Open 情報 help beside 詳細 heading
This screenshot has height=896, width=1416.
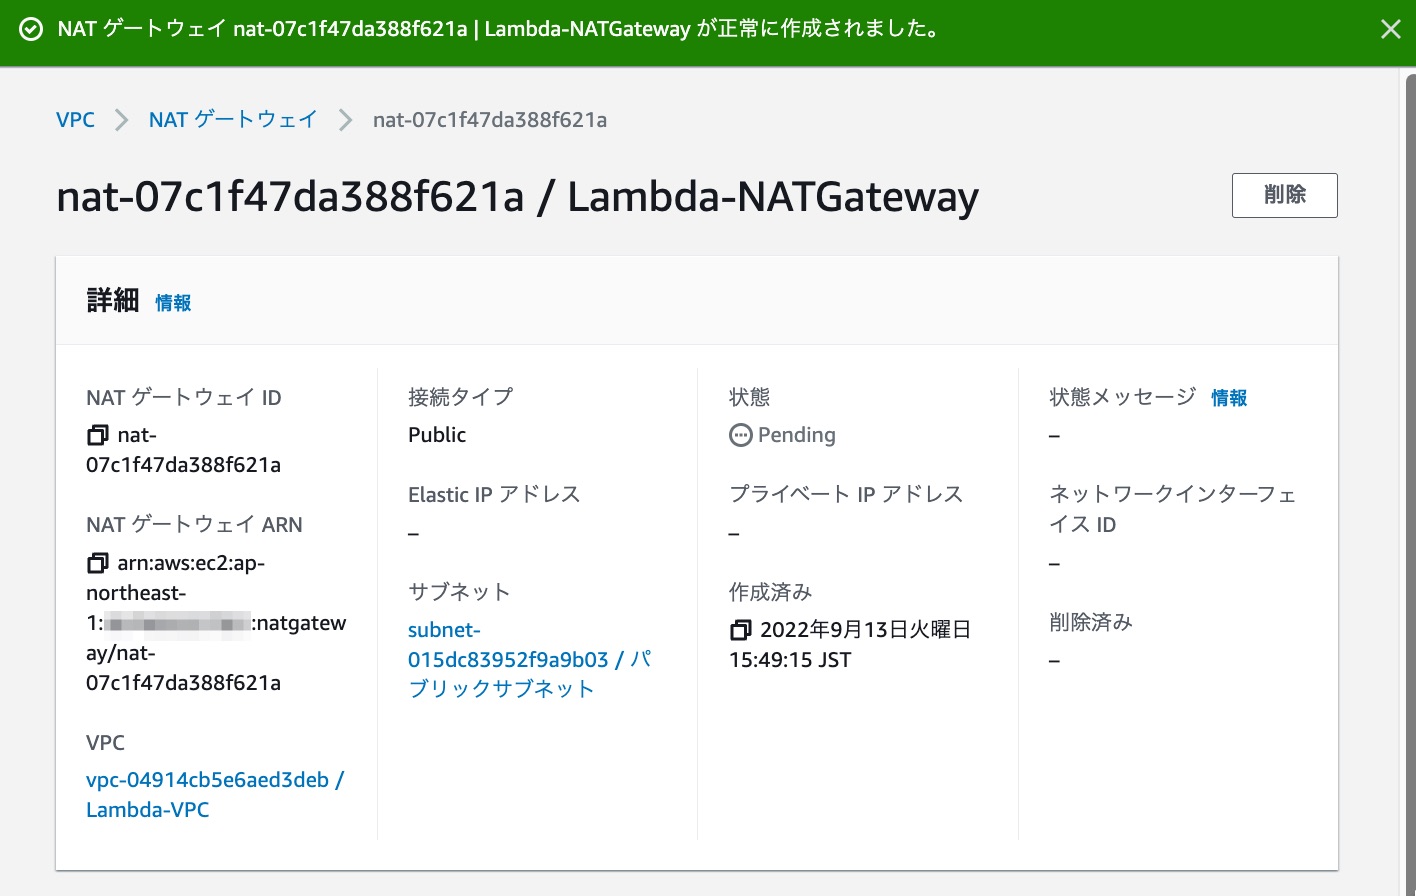click(x=172, y=303)
